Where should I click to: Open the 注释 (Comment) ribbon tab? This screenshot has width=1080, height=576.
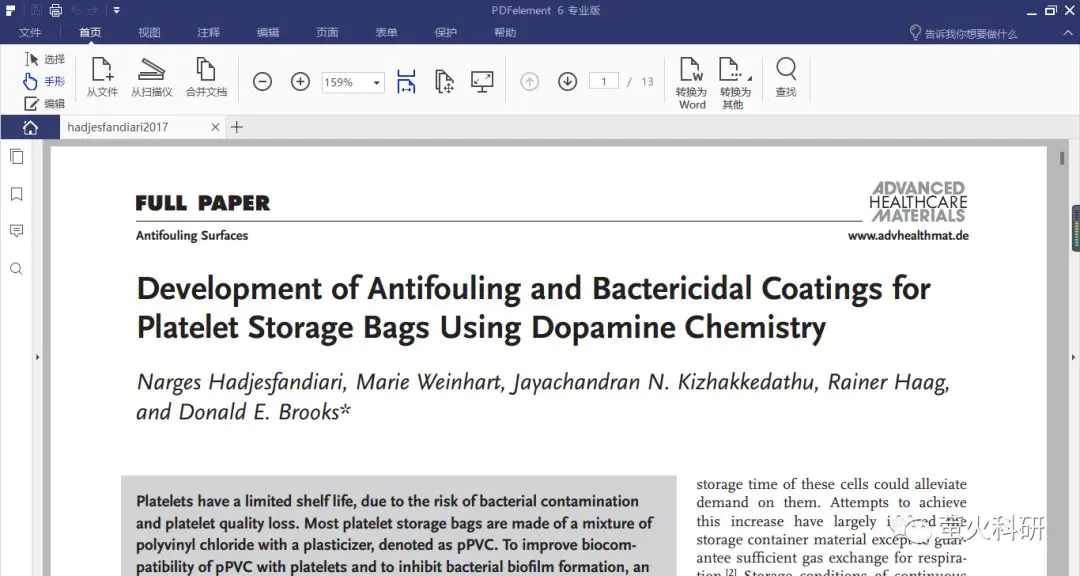pos(208,33)
